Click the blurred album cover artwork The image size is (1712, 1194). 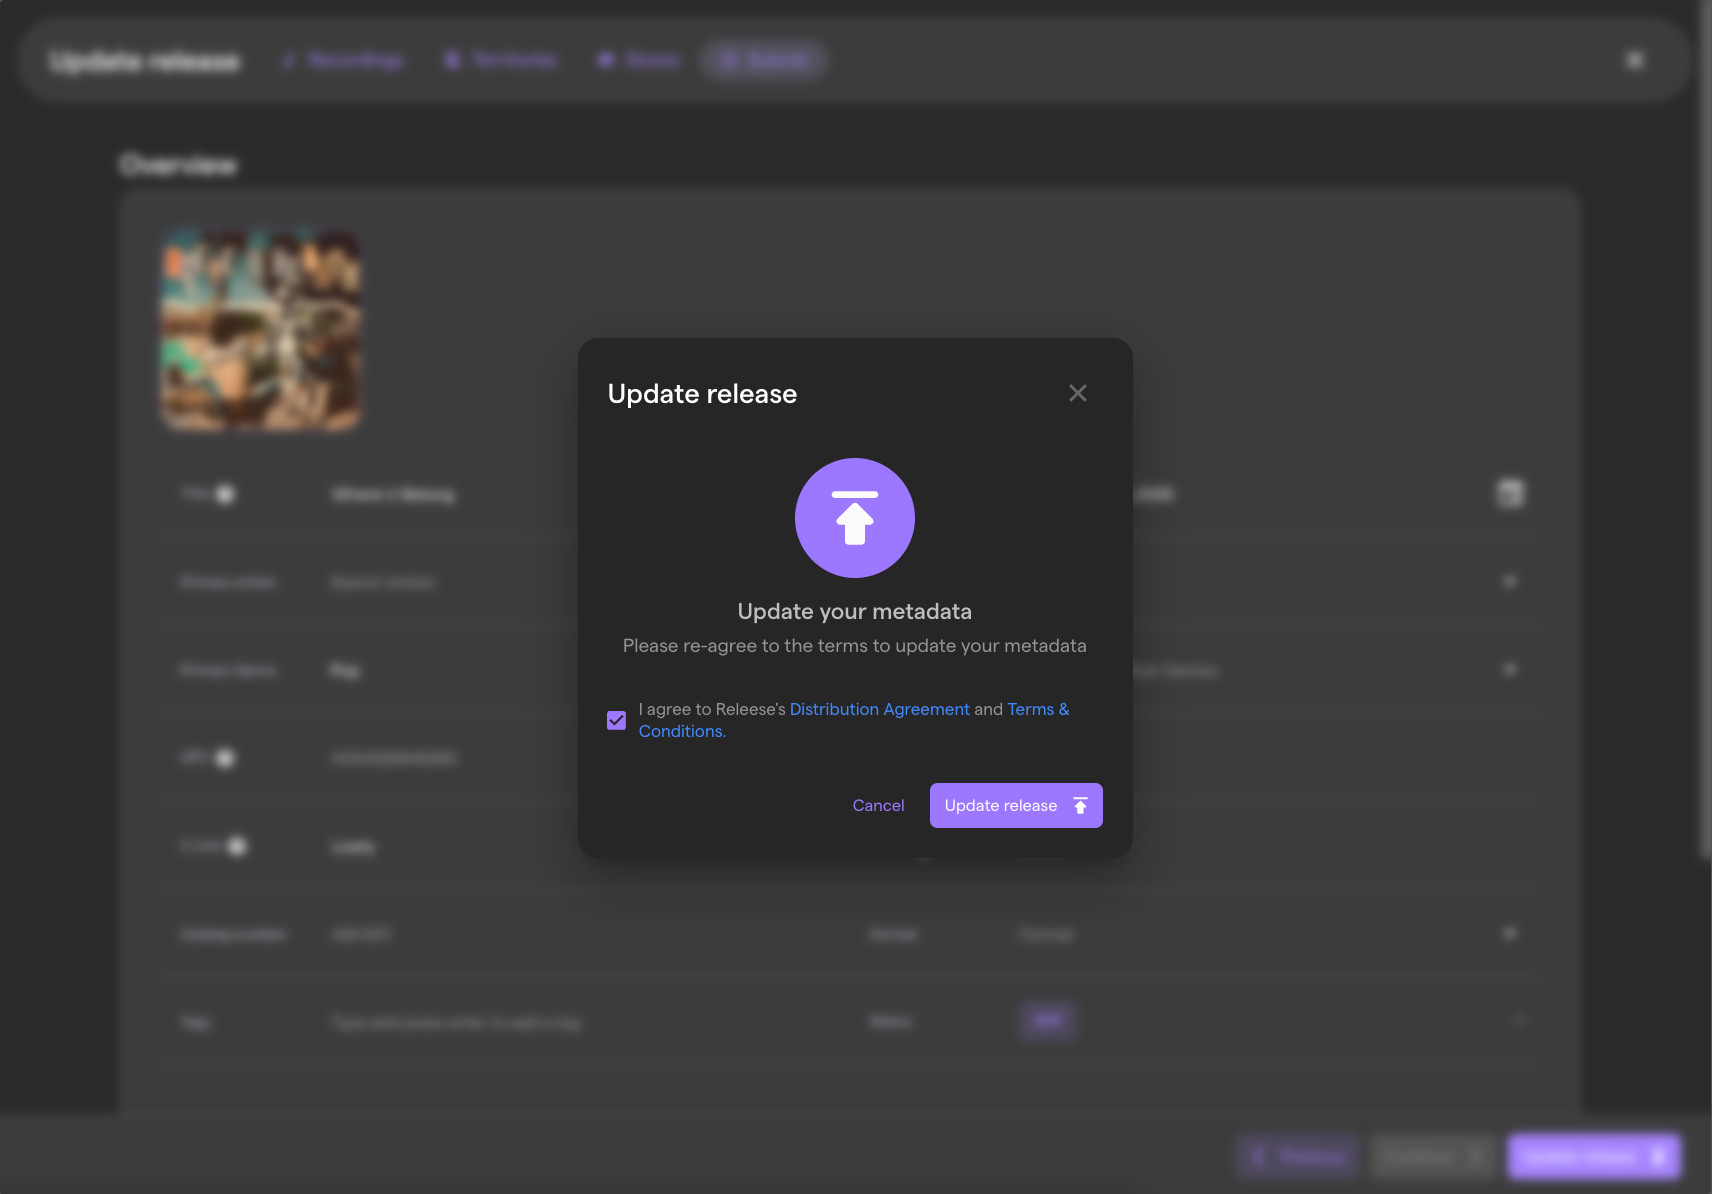tap(261, 331)
